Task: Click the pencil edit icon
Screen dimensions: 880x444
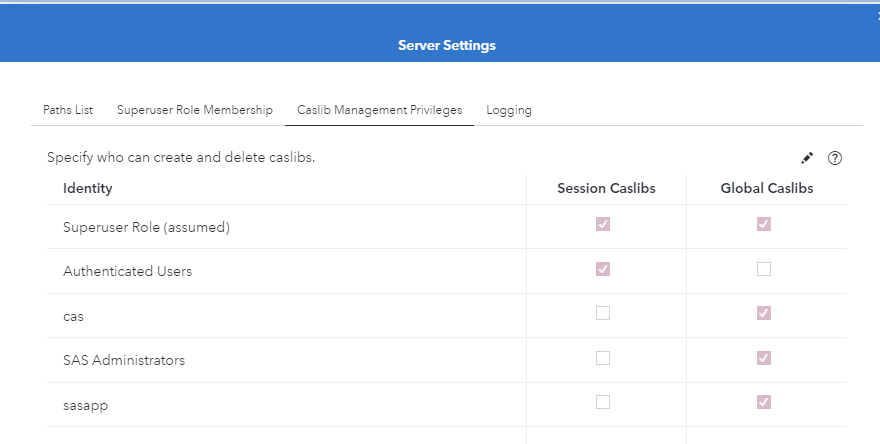Action: pyautogui.click(x=807, y=158)
